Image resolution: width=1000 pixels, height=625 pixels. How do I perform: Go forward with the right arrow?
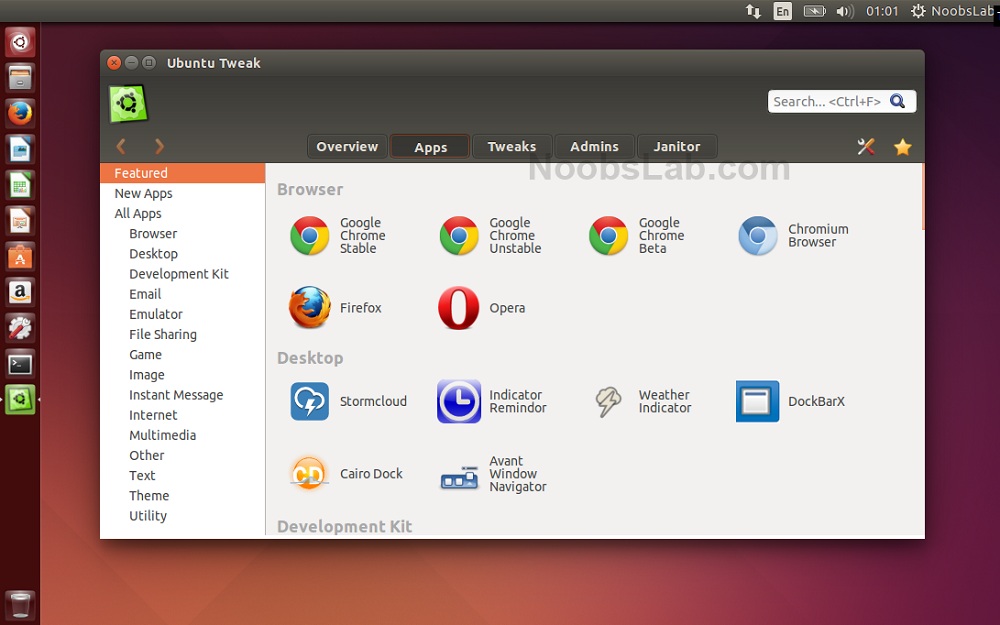click(159, 147)
